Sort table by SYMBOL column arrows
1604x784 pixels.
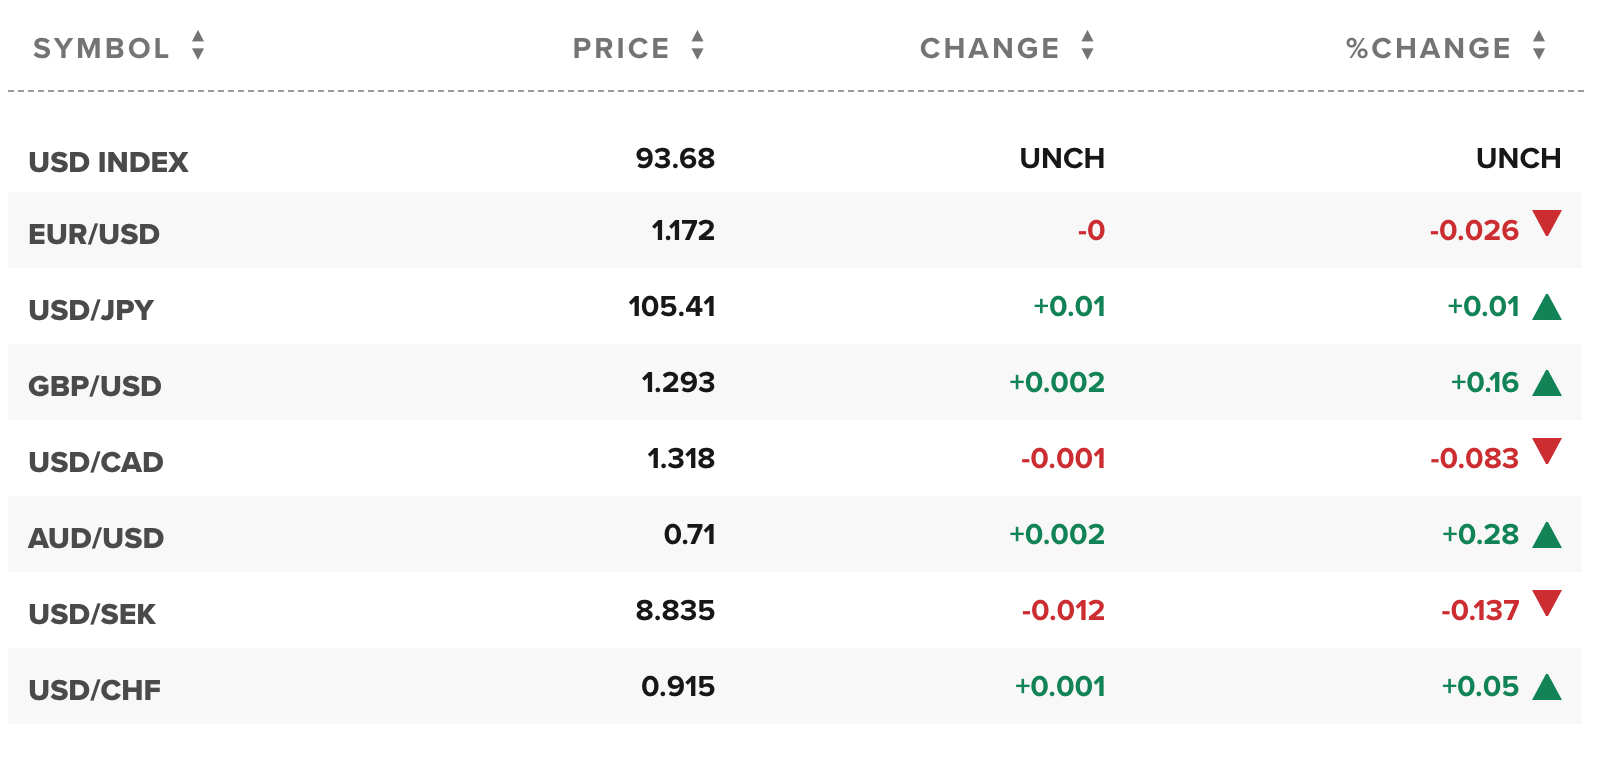pos(198,46)
